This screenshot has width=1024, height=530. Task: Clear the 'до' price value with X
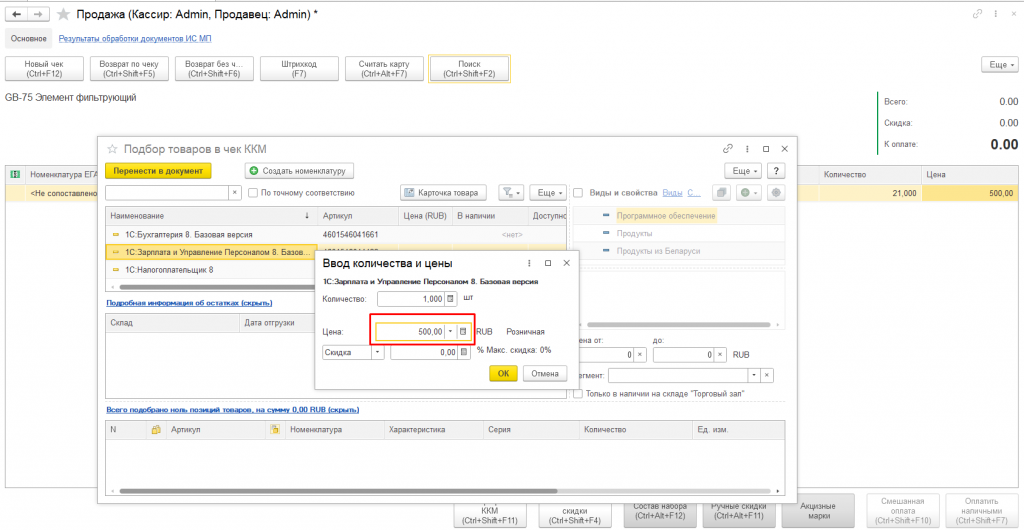[720, 354]
